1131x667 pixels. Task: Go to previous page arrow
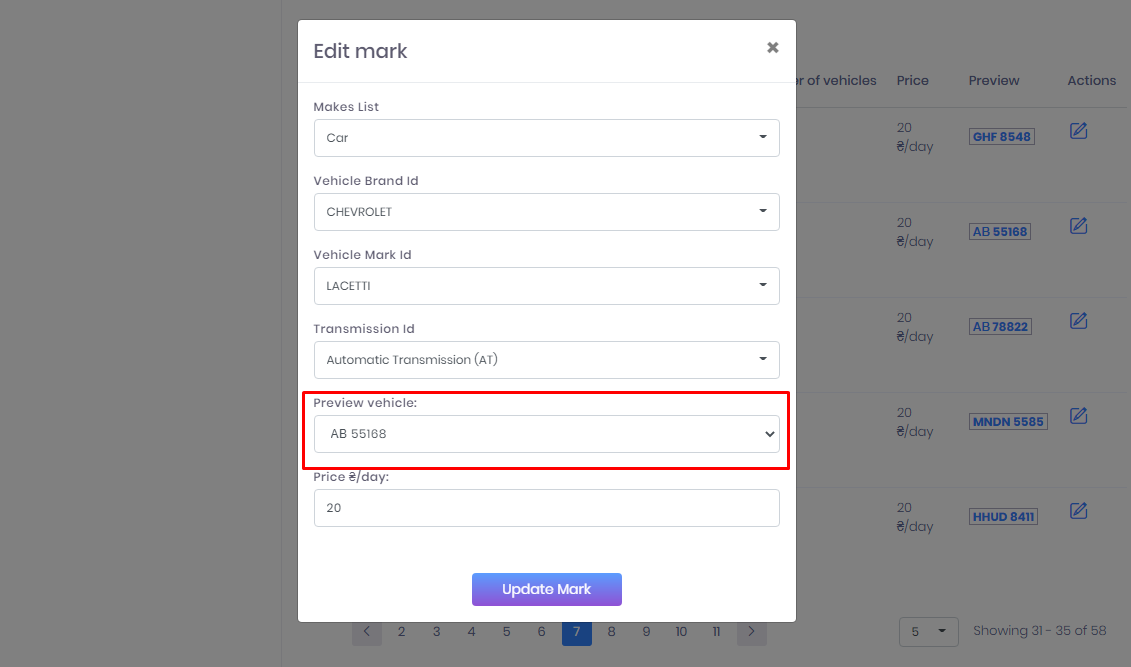(x=367, y=632)
